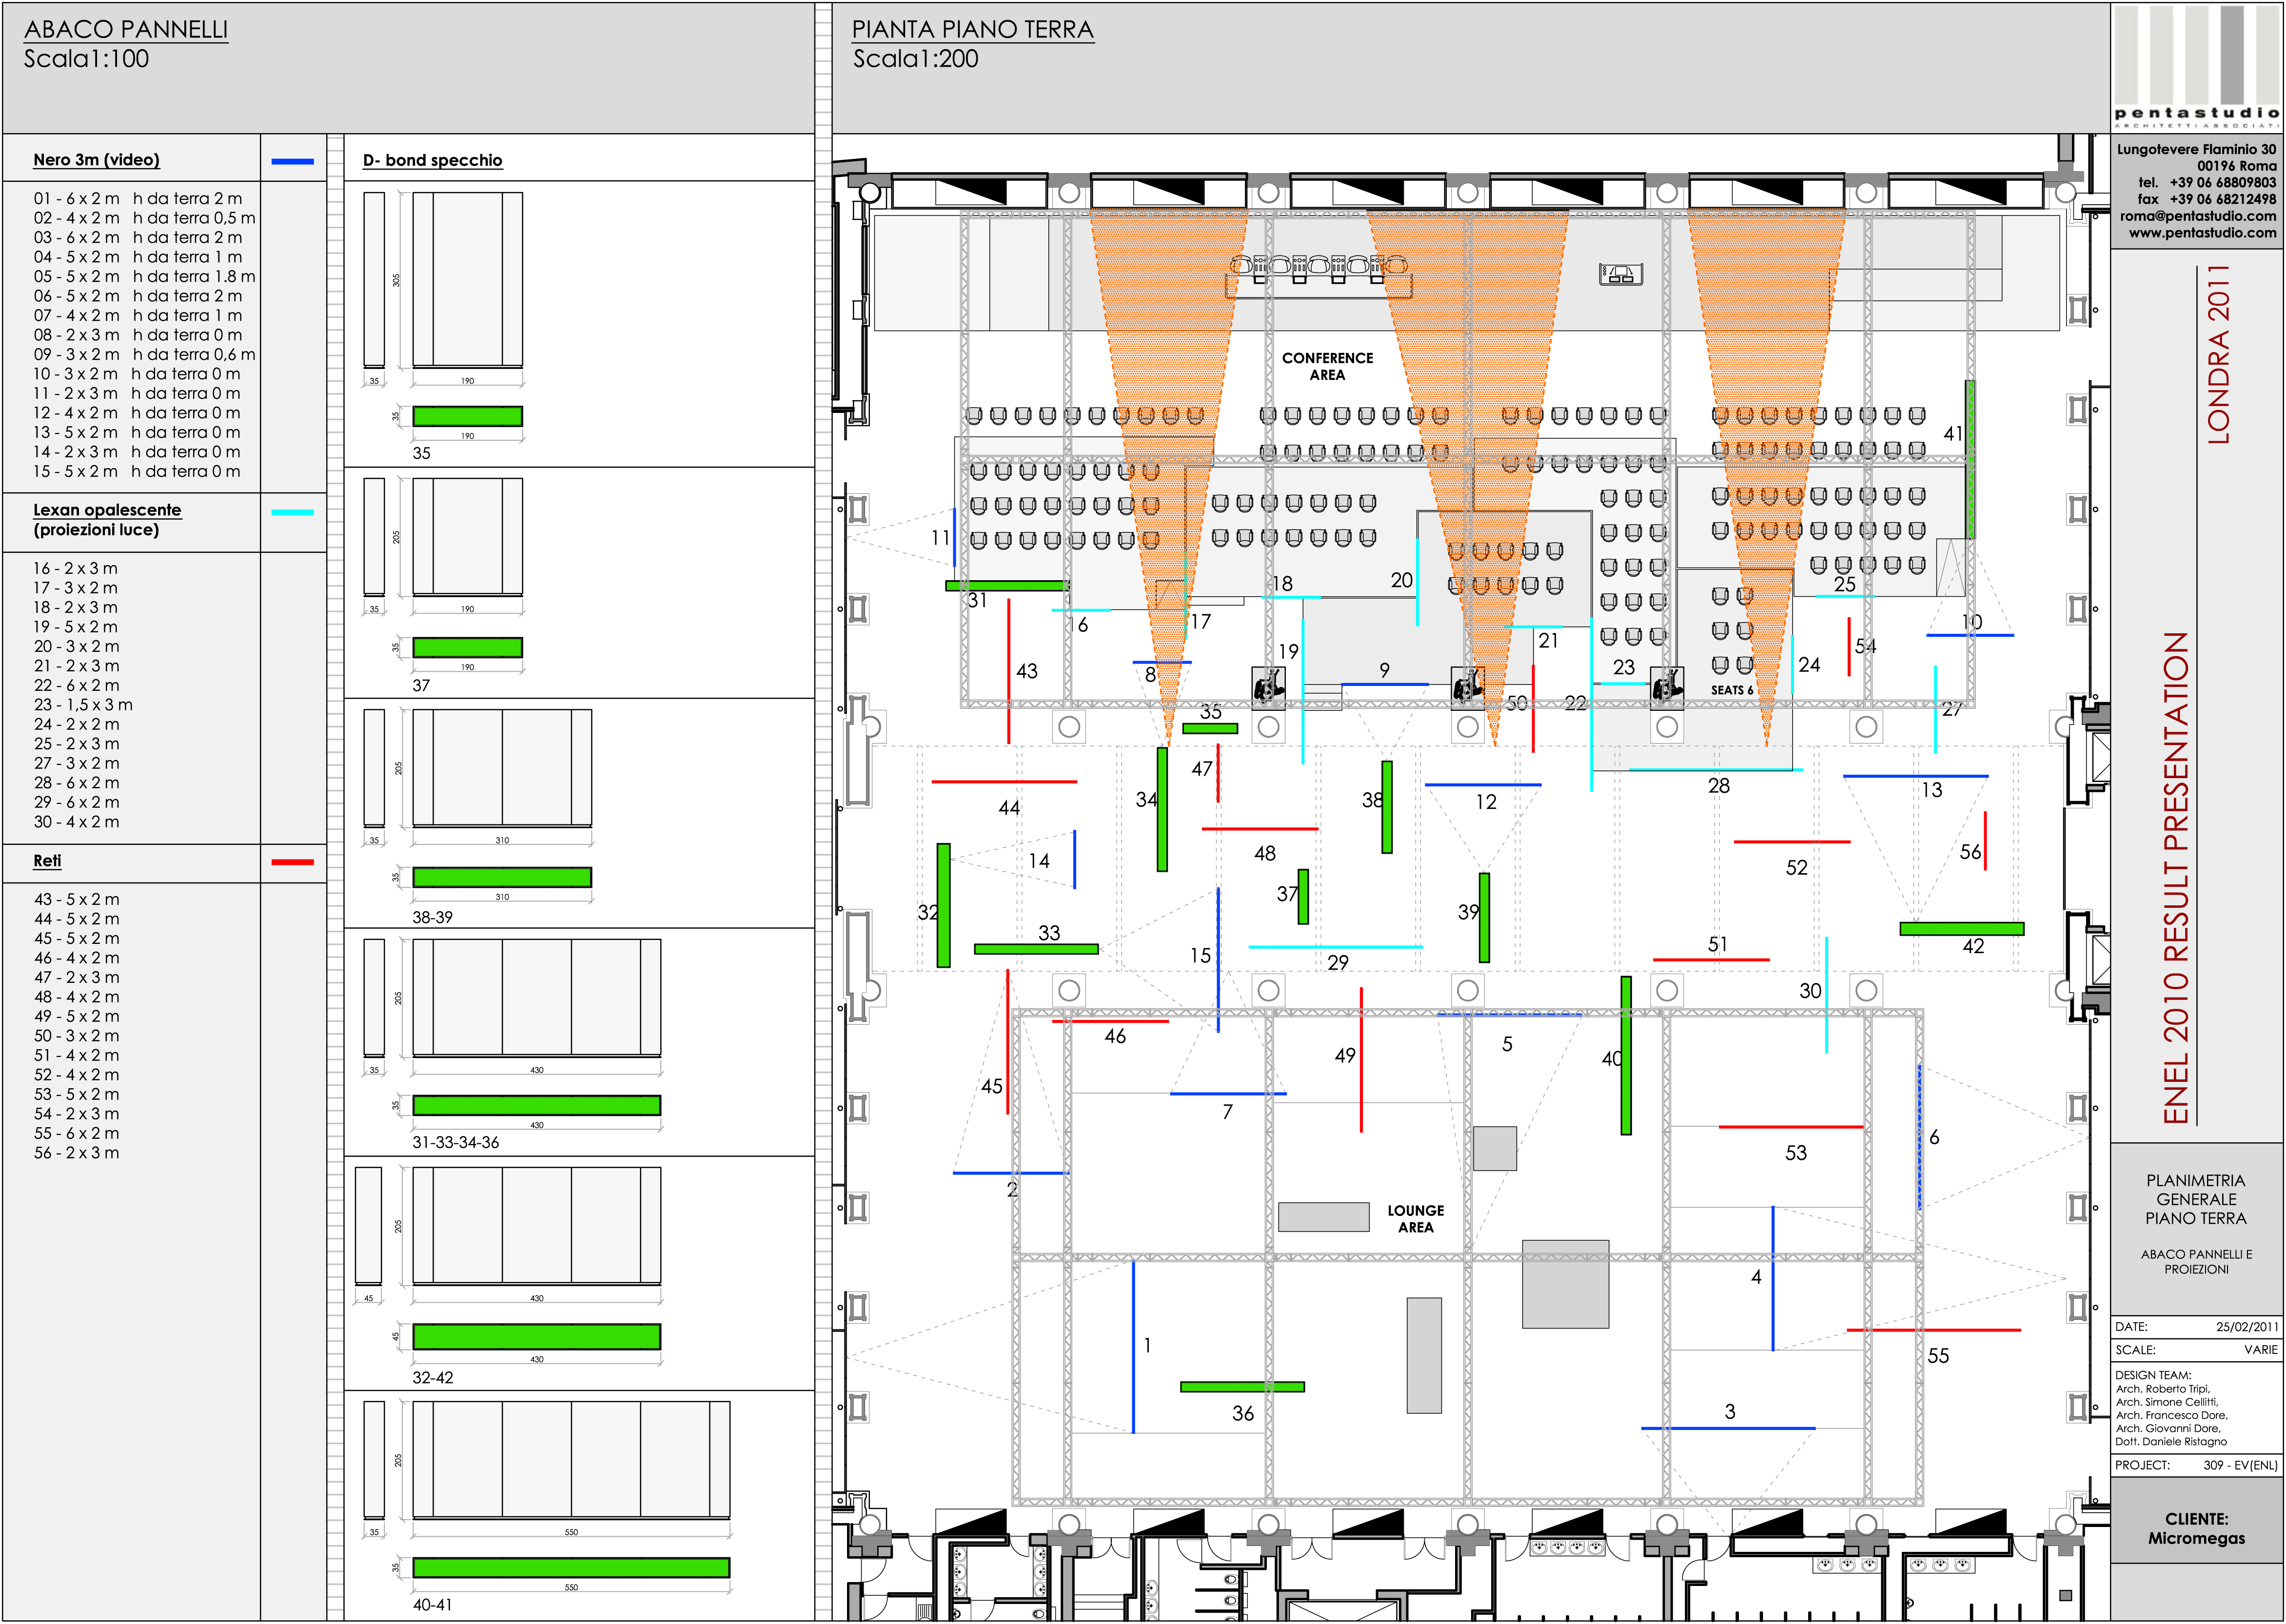Pick the green panel sample labelled 32-42
Viewport: 2286px width, 1624px height.
click(537, 1336)
